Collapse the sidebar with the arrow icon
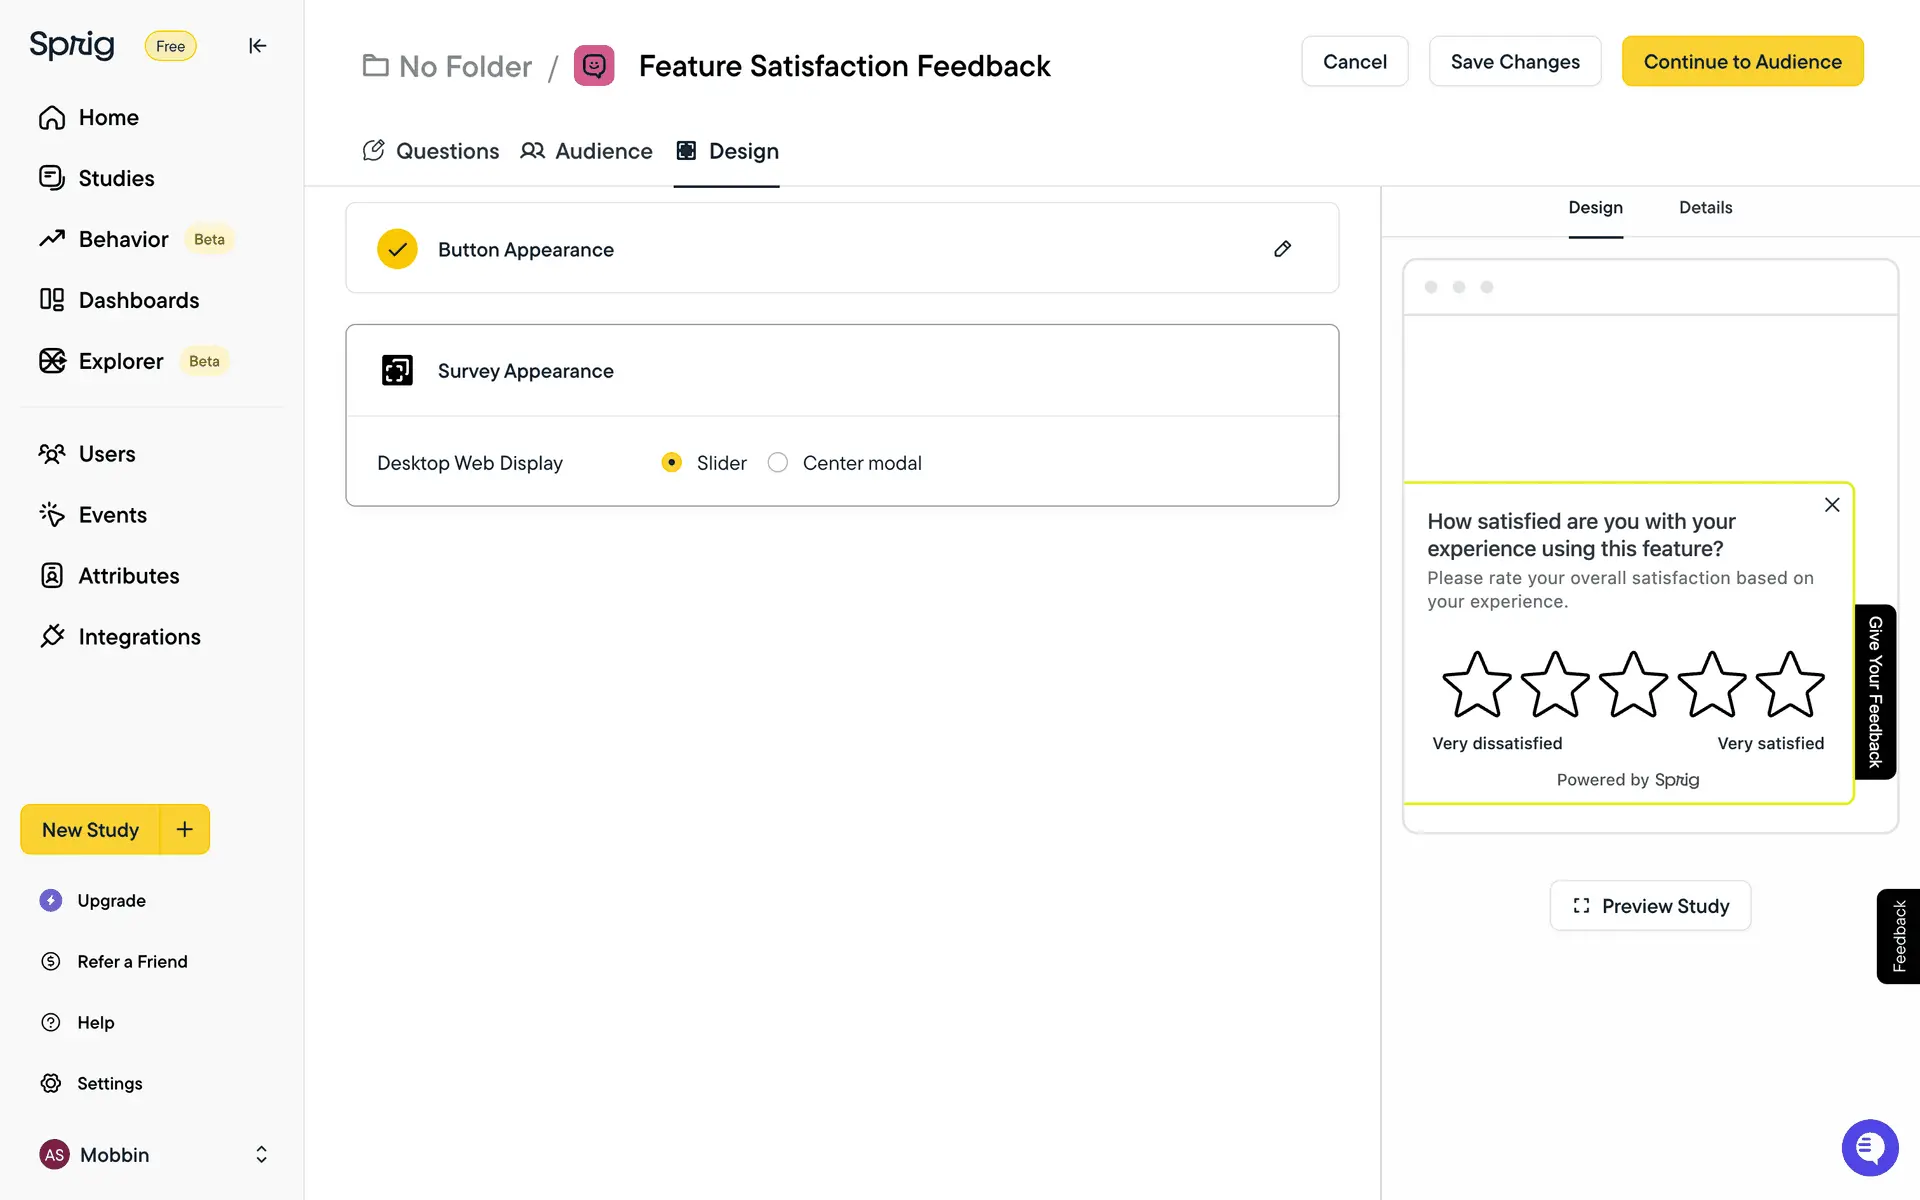This screenshot has height=1200, width=1920. coord(257,46)
